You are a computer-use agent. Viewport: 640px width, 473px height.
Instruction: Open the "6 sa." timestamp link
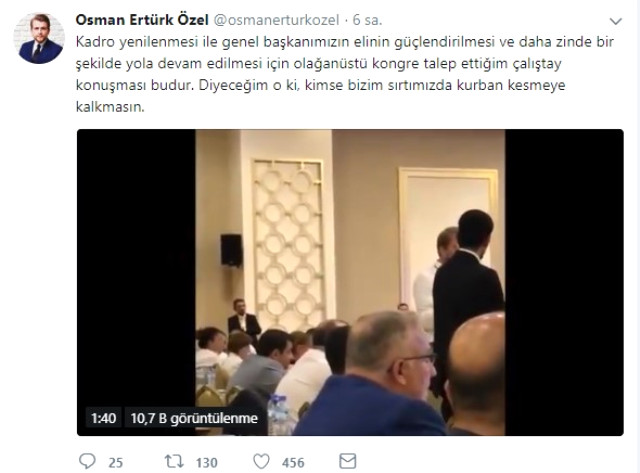coord(367,20)
